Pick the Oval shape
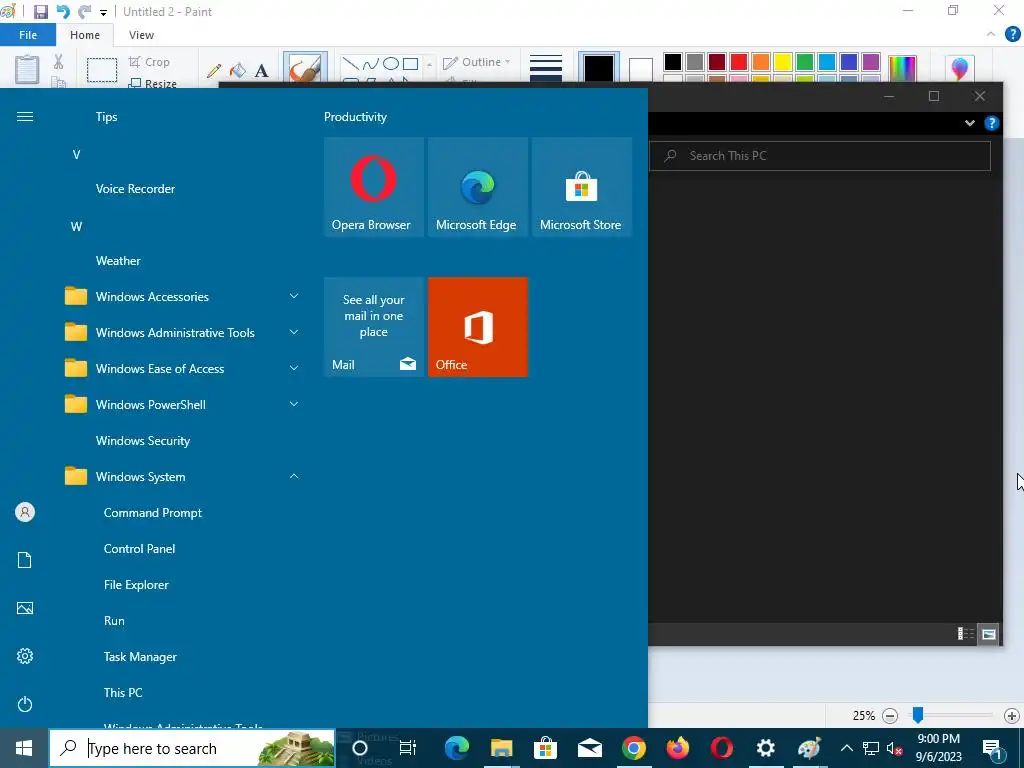Image resolution: width=1024 pixels, height=768 pixels. coord(391,63)
